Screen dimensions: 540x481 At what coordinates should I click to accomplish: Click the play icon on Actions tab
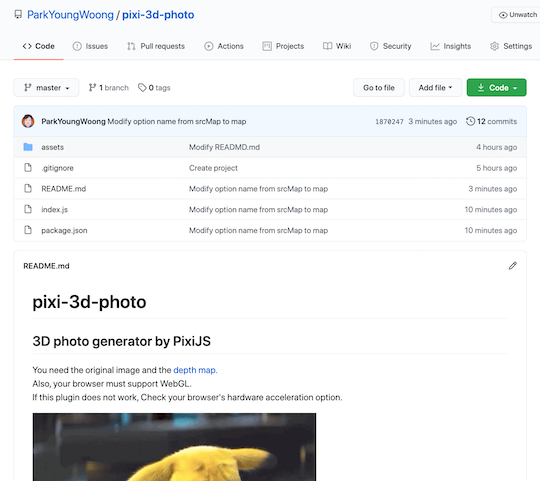pos(209,46)
